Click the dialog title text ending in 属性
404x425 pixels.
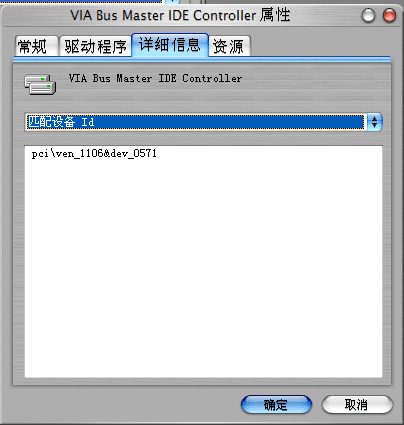[x=180, y=15]
